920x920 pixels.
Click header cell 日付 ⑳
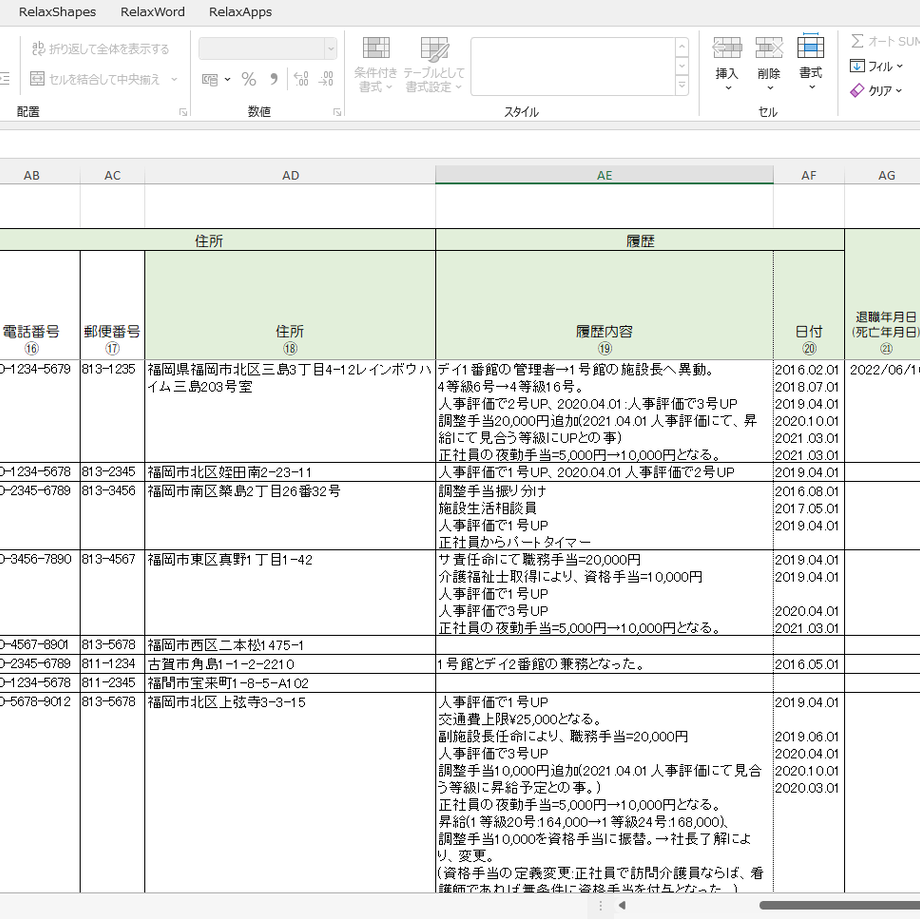809,305
